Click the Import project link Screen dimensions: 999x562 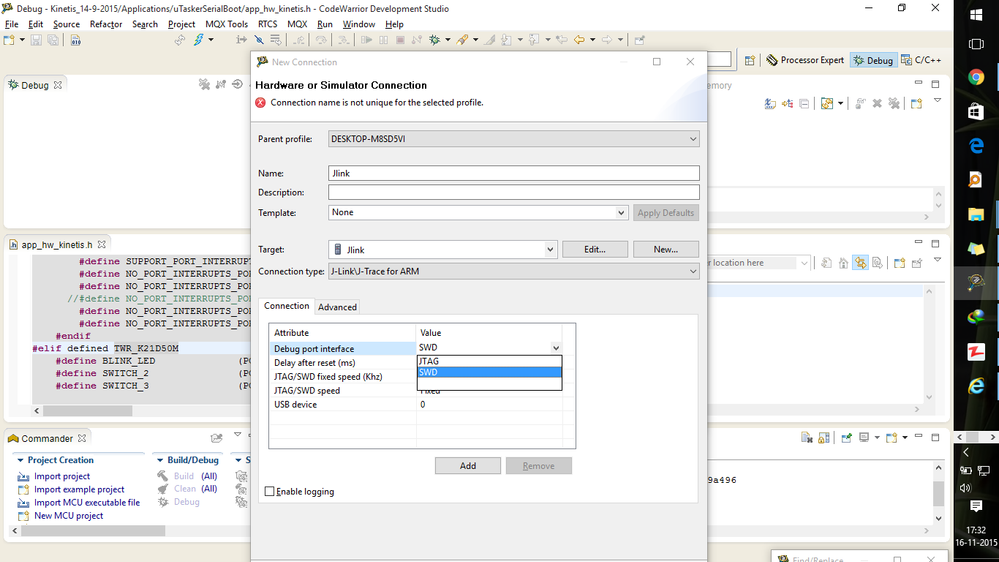(x=62, y=476)
